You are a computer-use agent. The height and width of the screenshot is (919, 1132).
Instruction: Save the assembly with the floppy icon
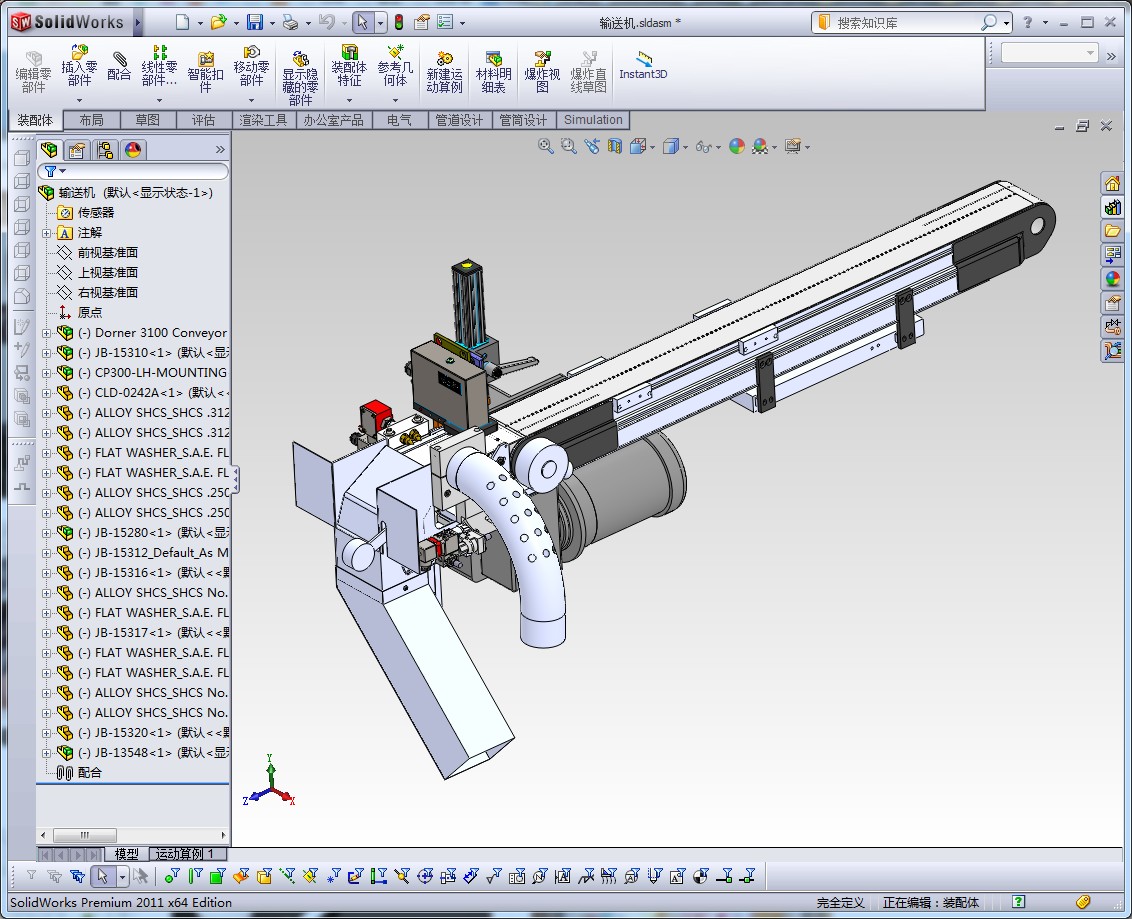click(255, 22)
